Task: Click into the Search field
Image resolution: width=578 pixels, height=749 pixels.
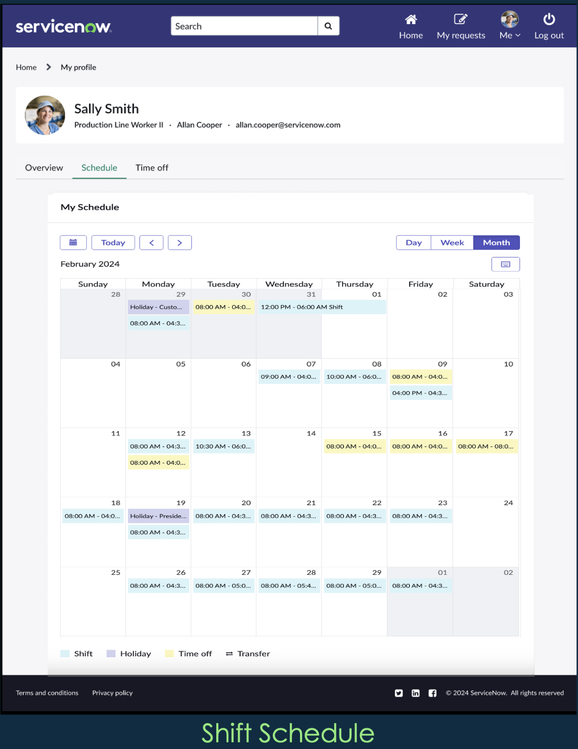Action: [244, 26]
